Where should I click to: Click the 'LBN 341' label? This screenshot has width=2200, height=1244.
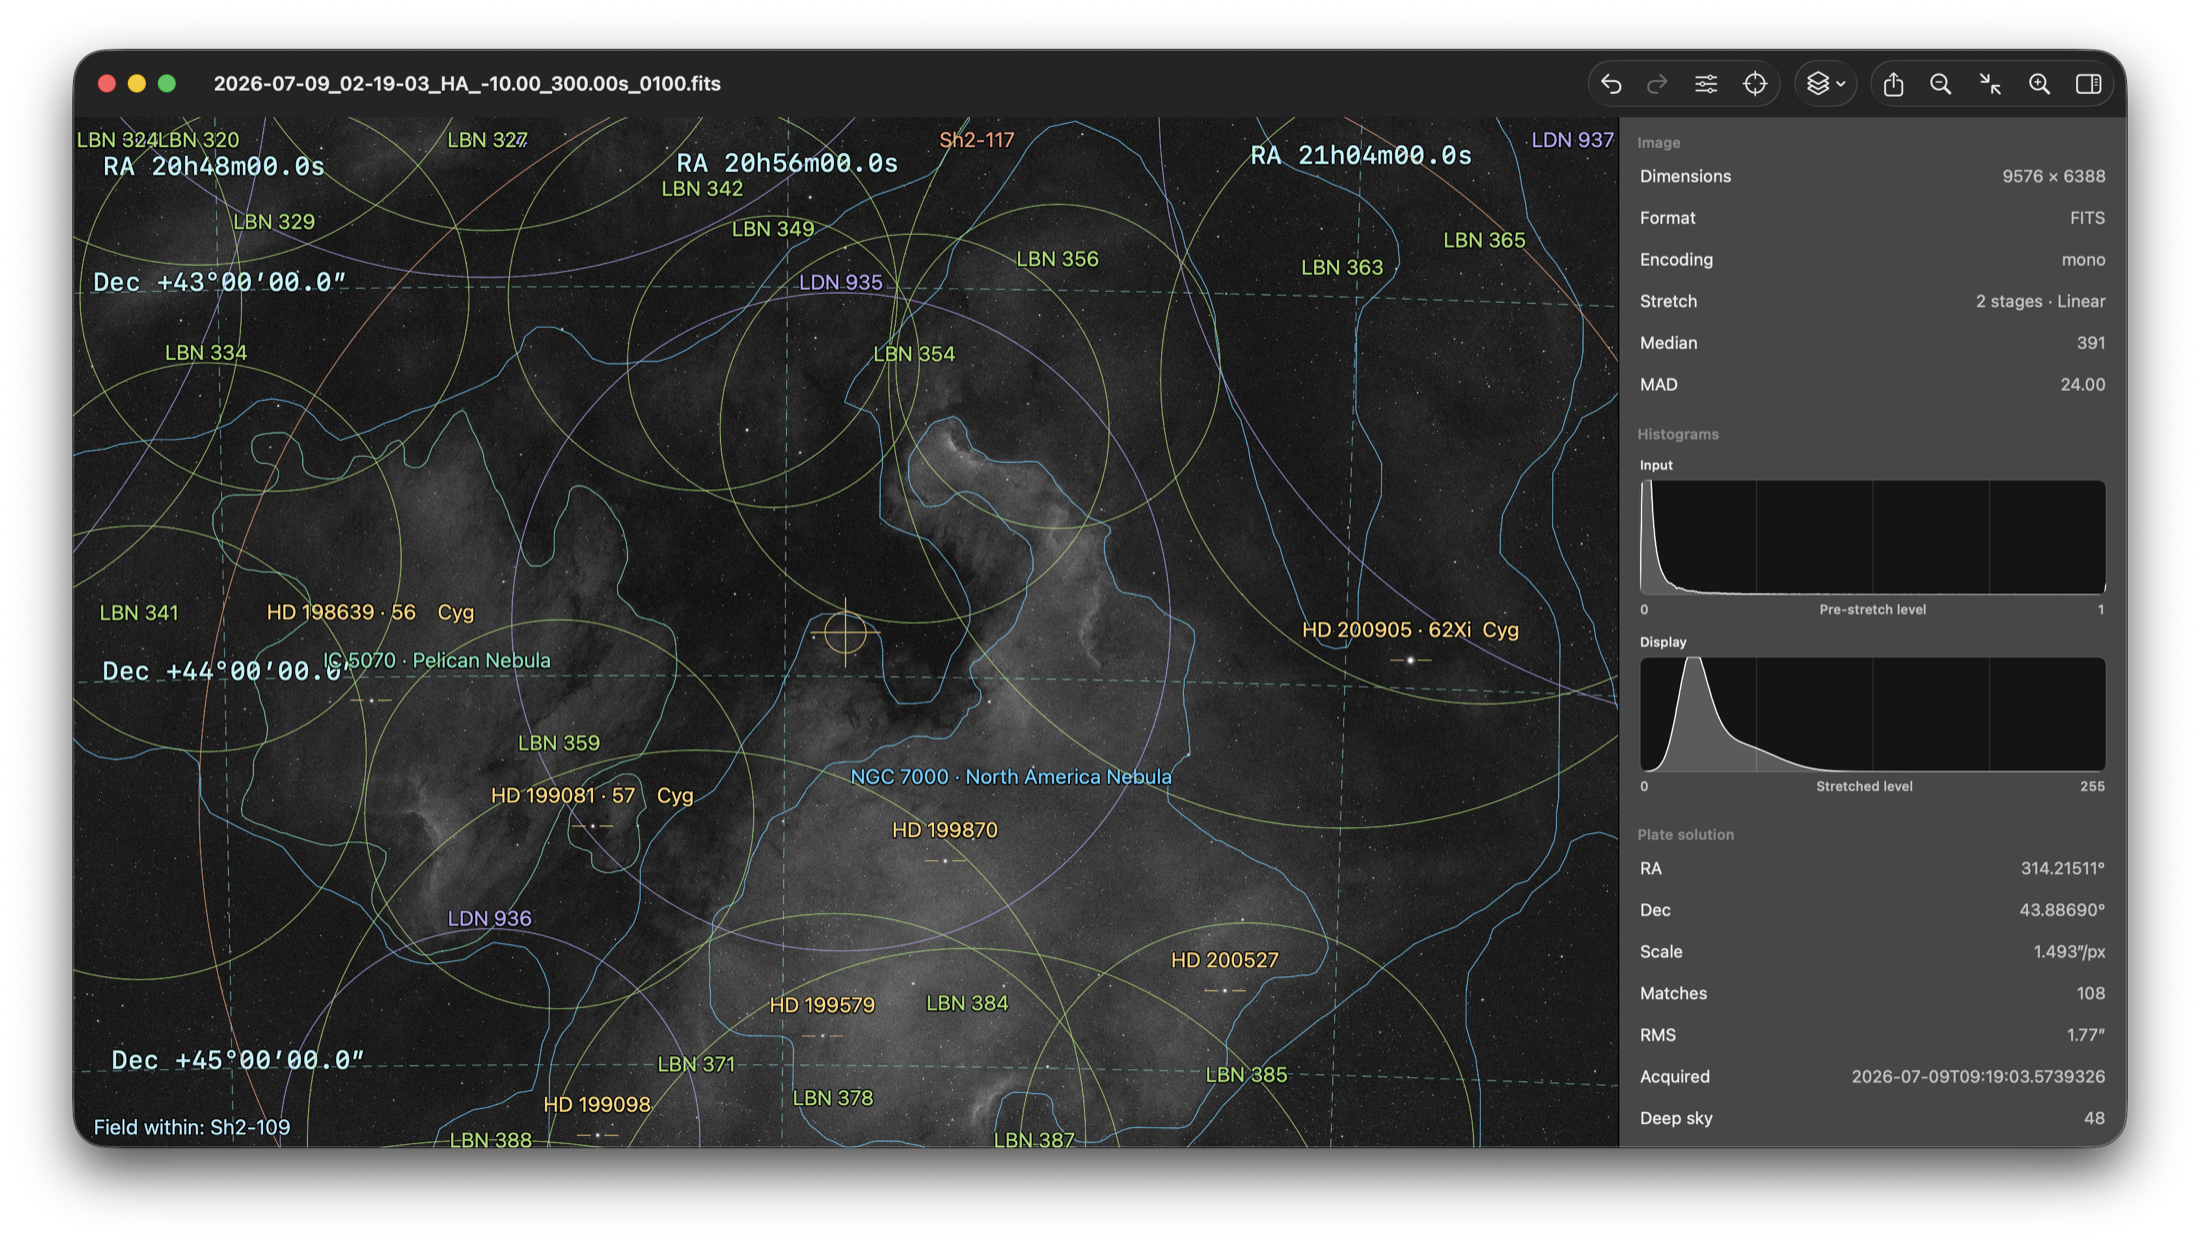[x=139, y=613]
